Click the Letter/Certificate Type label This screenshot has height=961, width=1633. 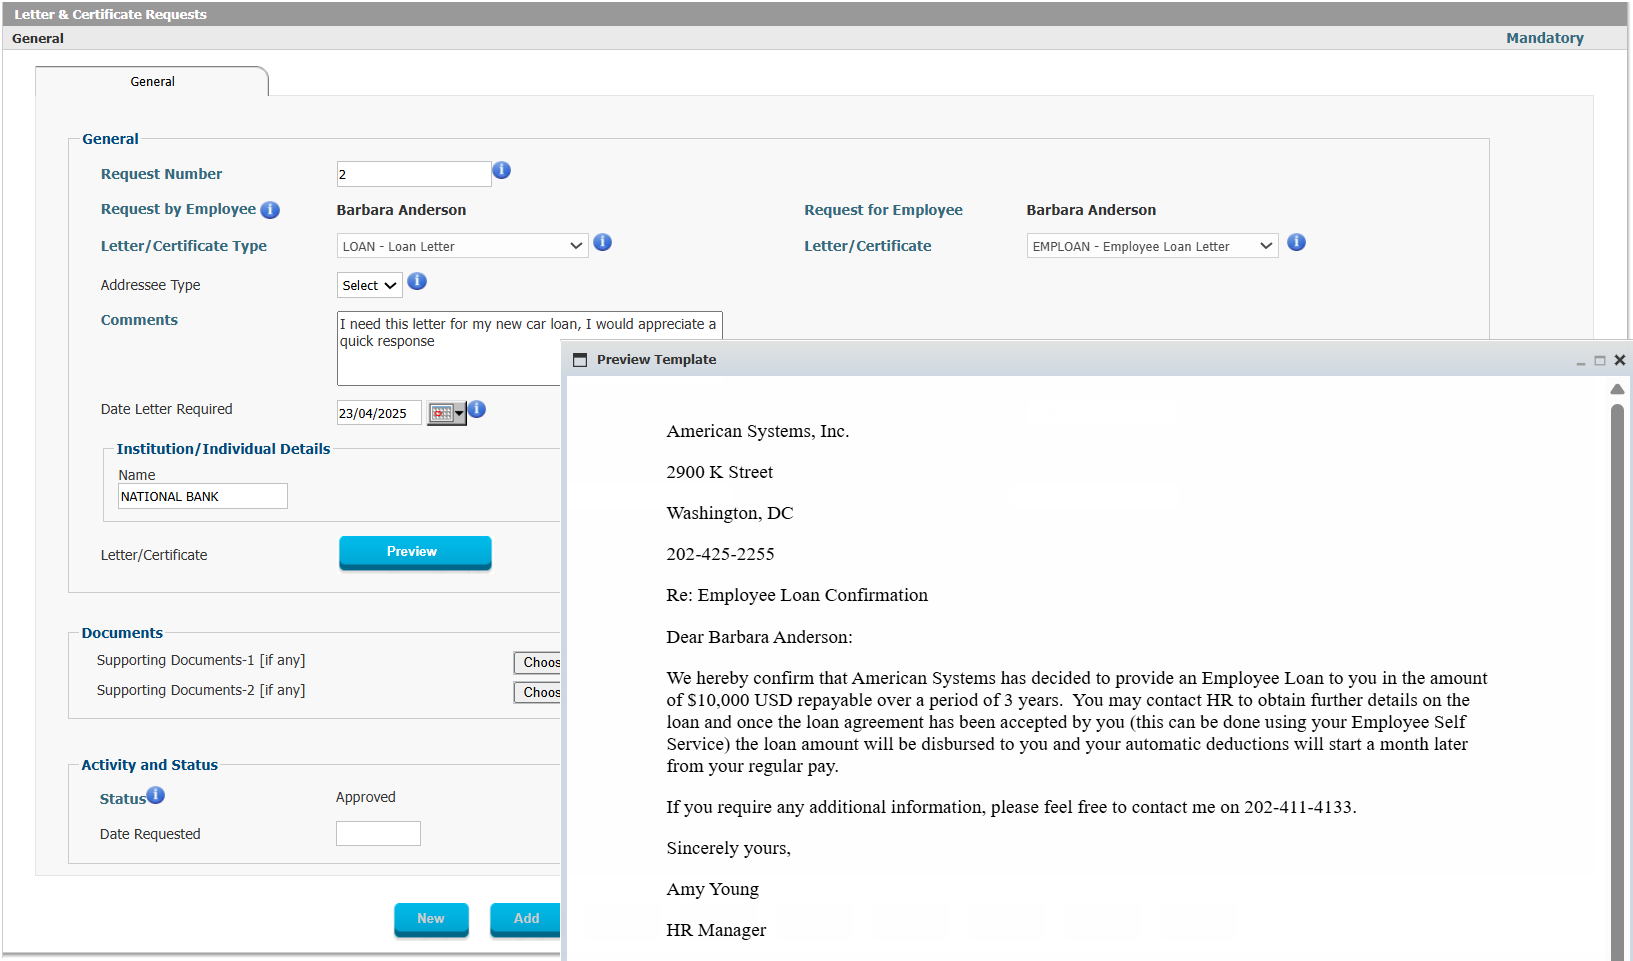pos(183,246)
